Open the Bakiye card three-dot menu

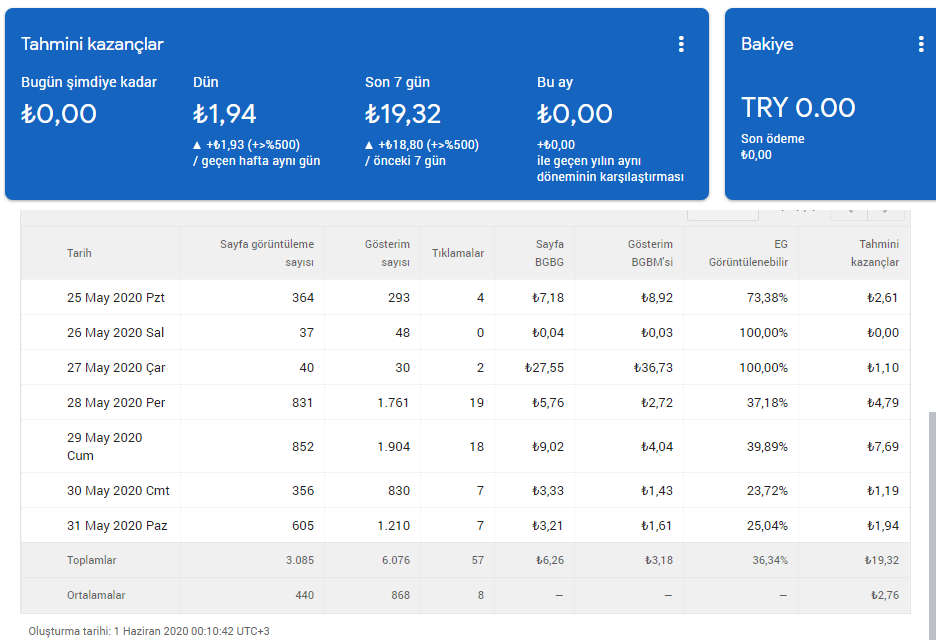920,44
